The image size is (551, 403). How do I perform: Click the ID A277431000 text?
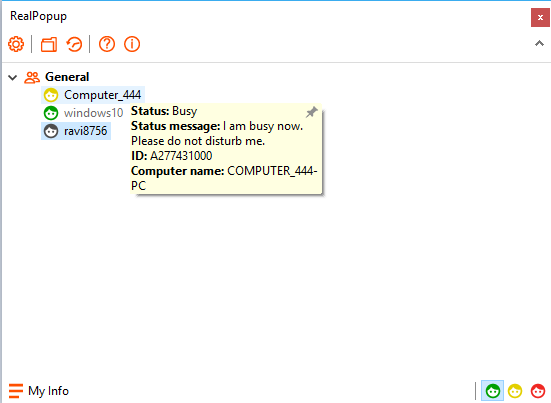tap(171, 156)
